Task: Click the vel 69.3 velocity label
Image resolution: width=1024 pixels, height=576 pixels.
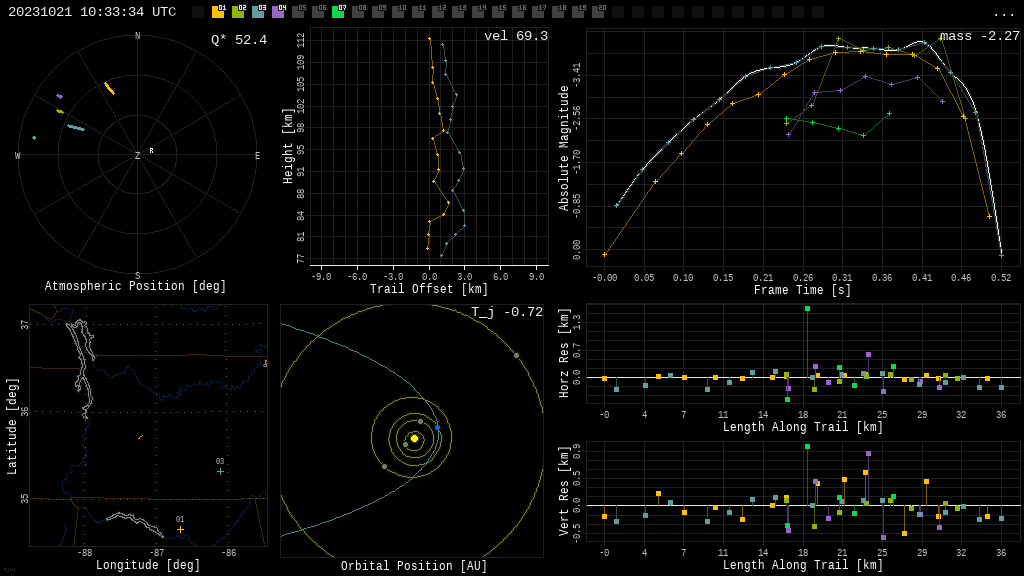Action: [x=515, y=36]
